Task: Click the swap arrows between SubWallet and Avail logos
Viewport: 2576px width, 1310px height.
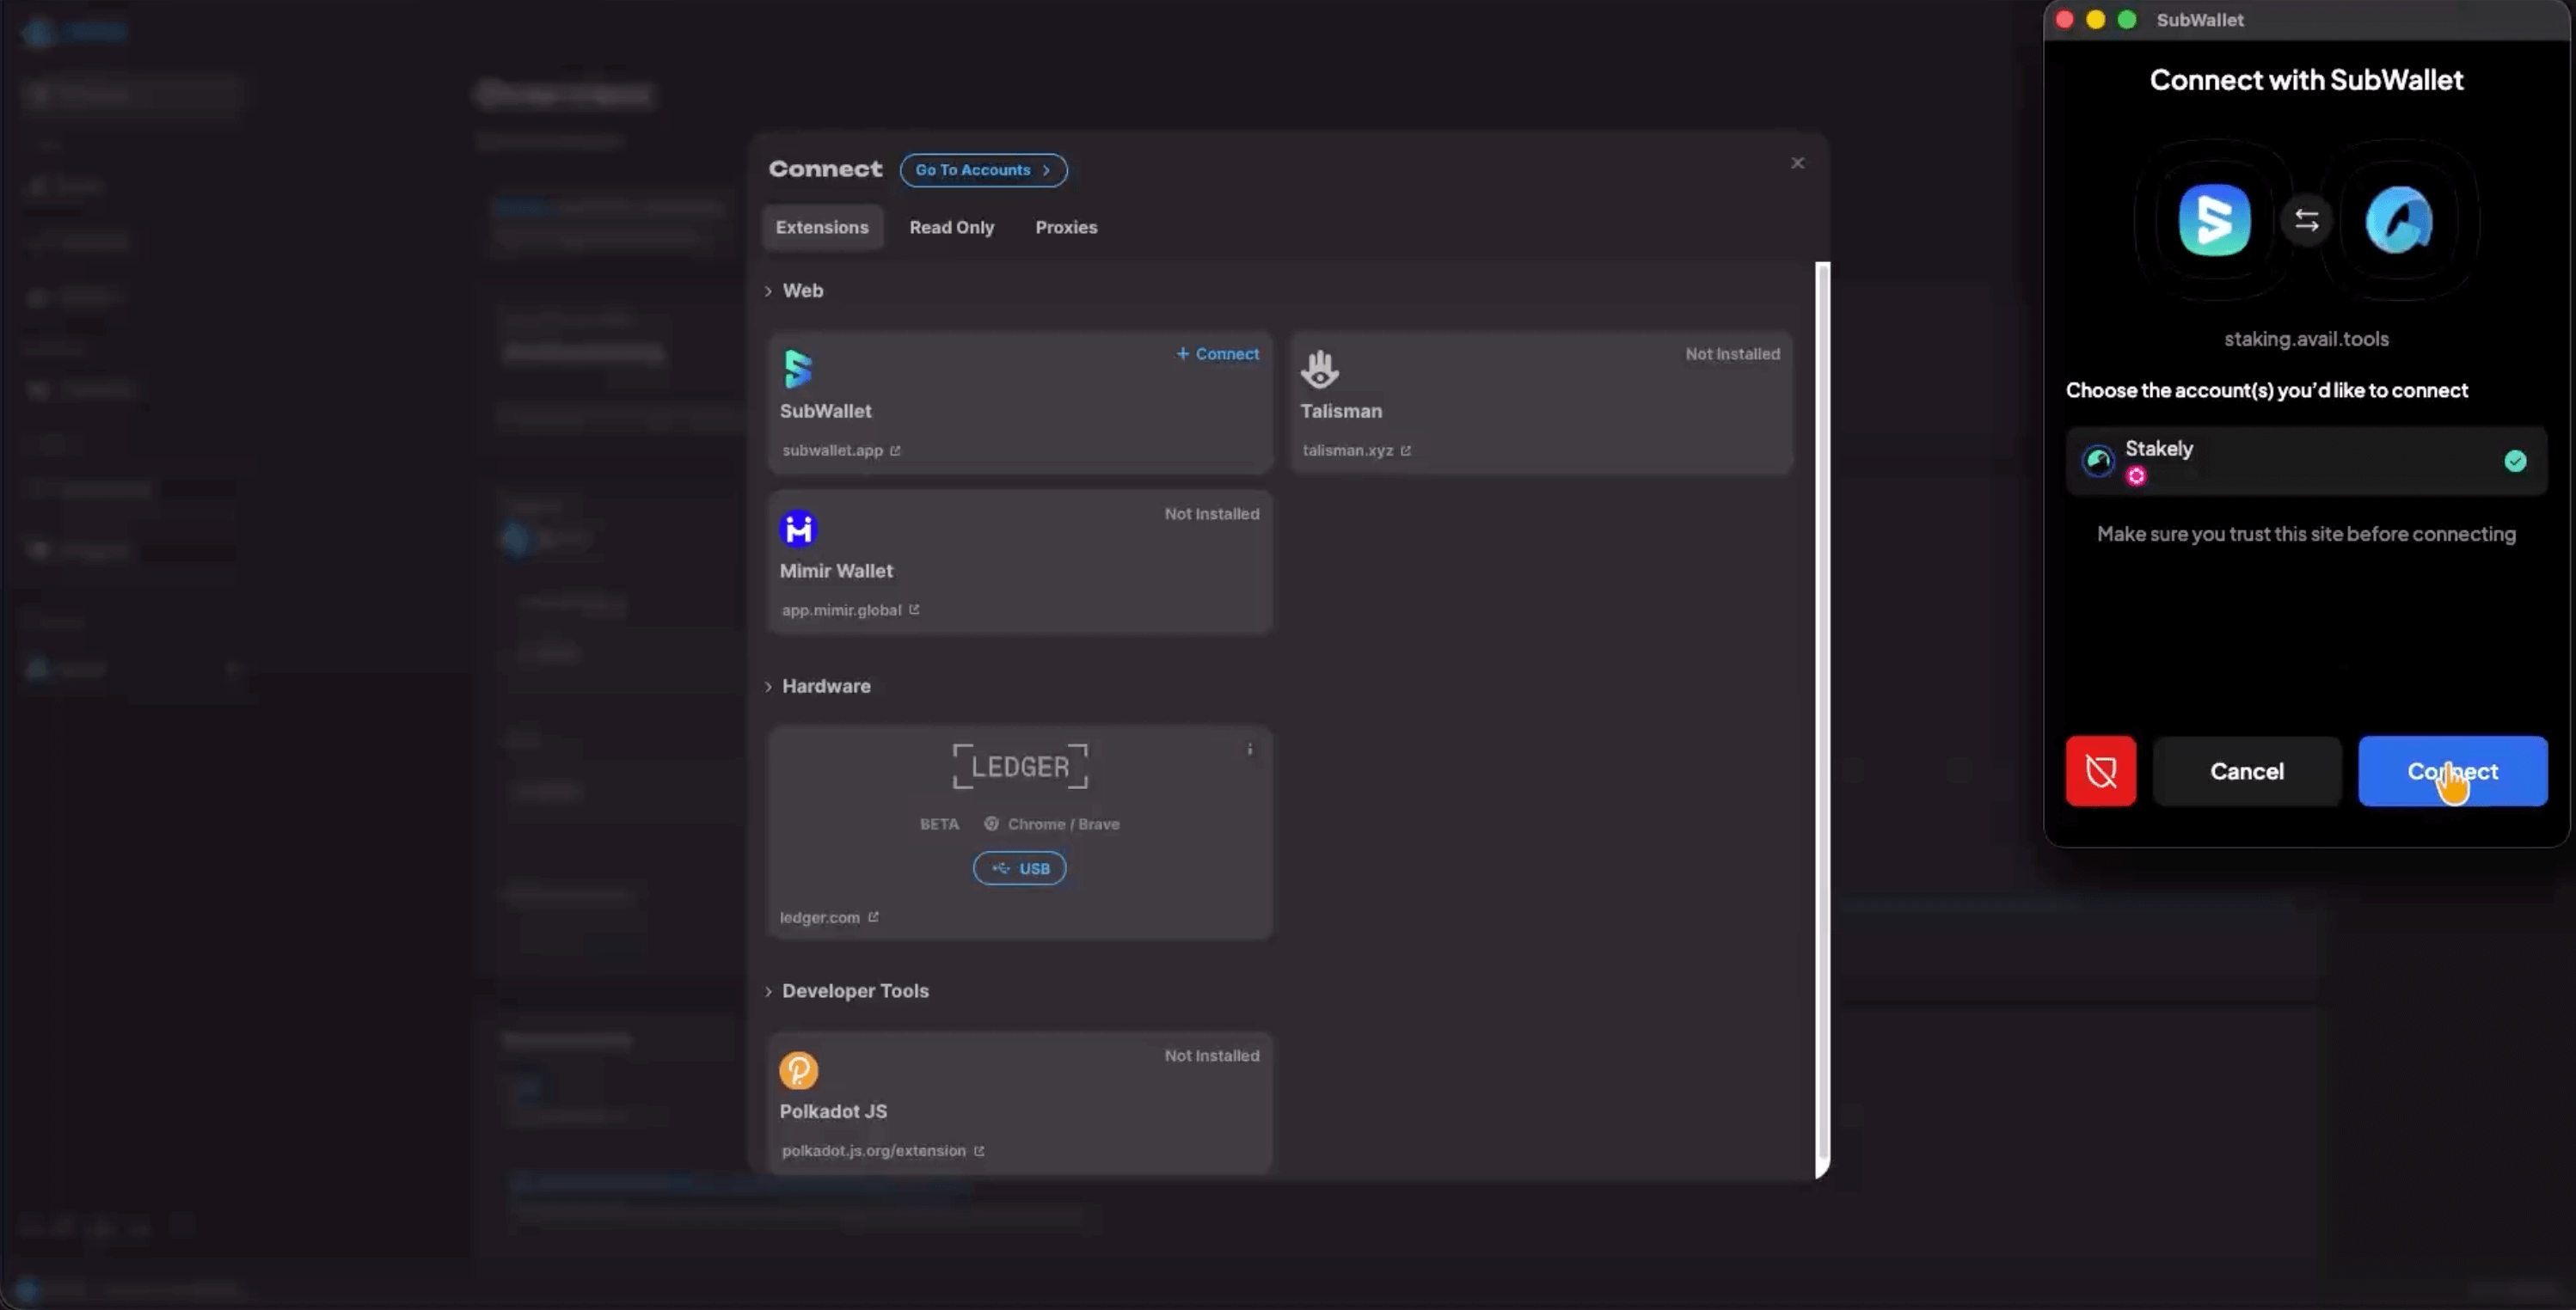Action: [2307, 219]
